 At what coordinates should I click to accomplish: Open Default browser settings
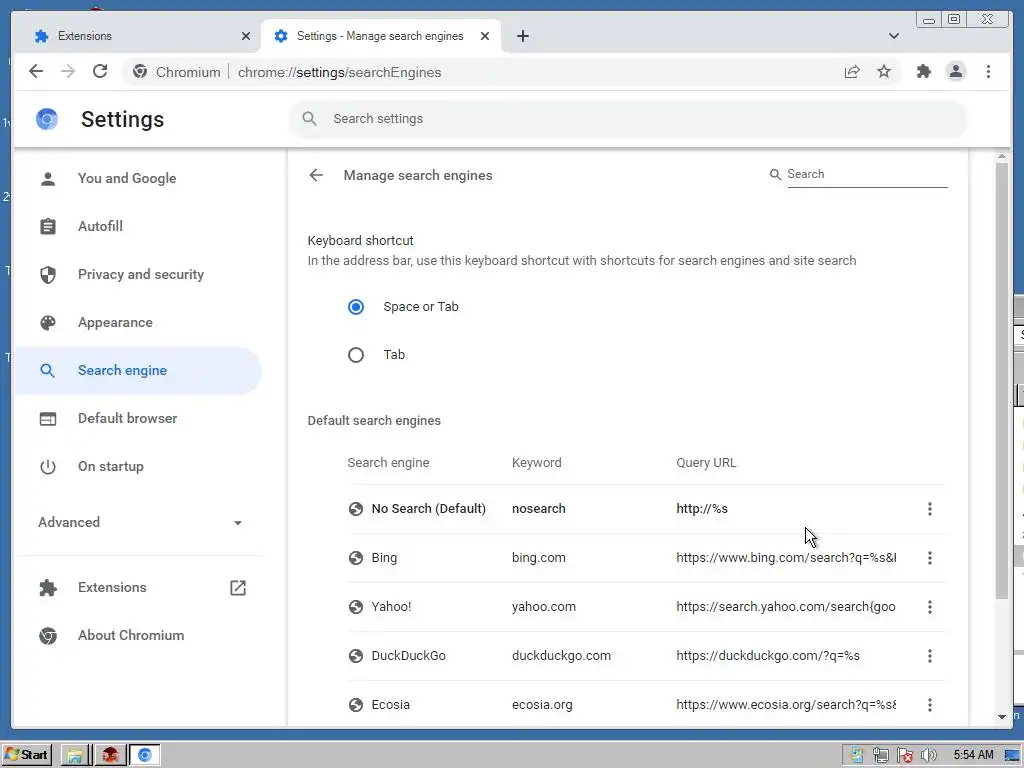coord(138,419)
